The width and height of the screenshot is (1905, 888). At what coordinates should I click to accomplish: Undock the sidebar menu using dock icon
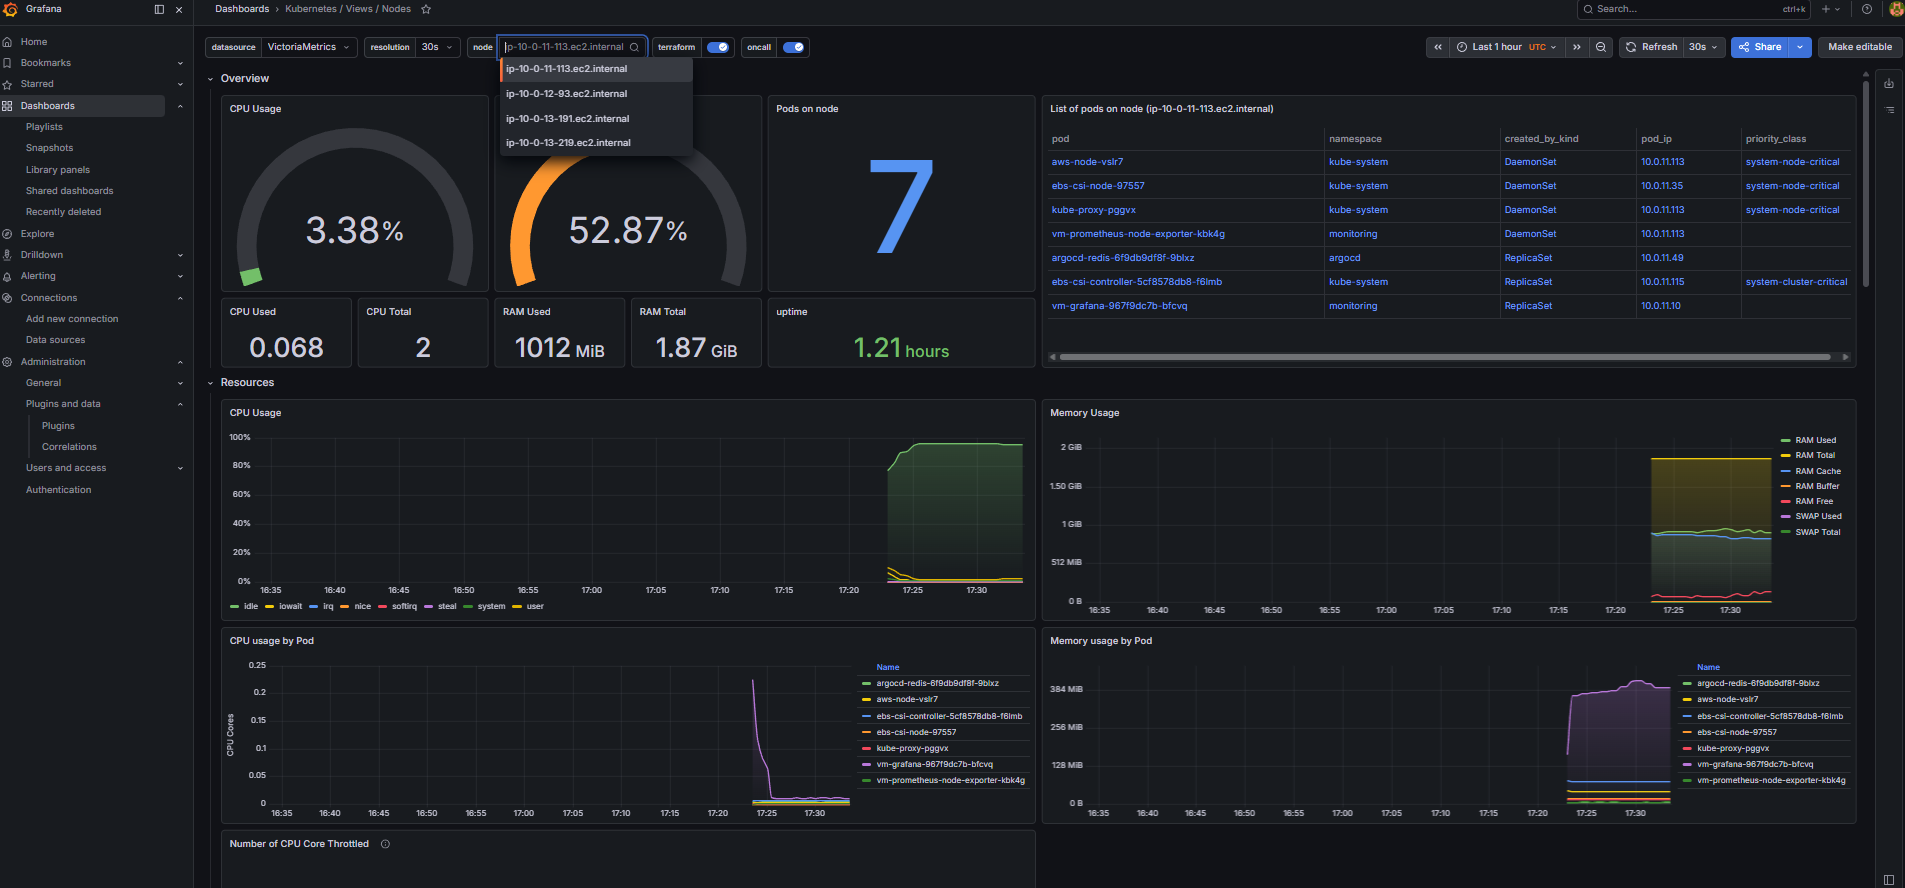coord(159,9)
